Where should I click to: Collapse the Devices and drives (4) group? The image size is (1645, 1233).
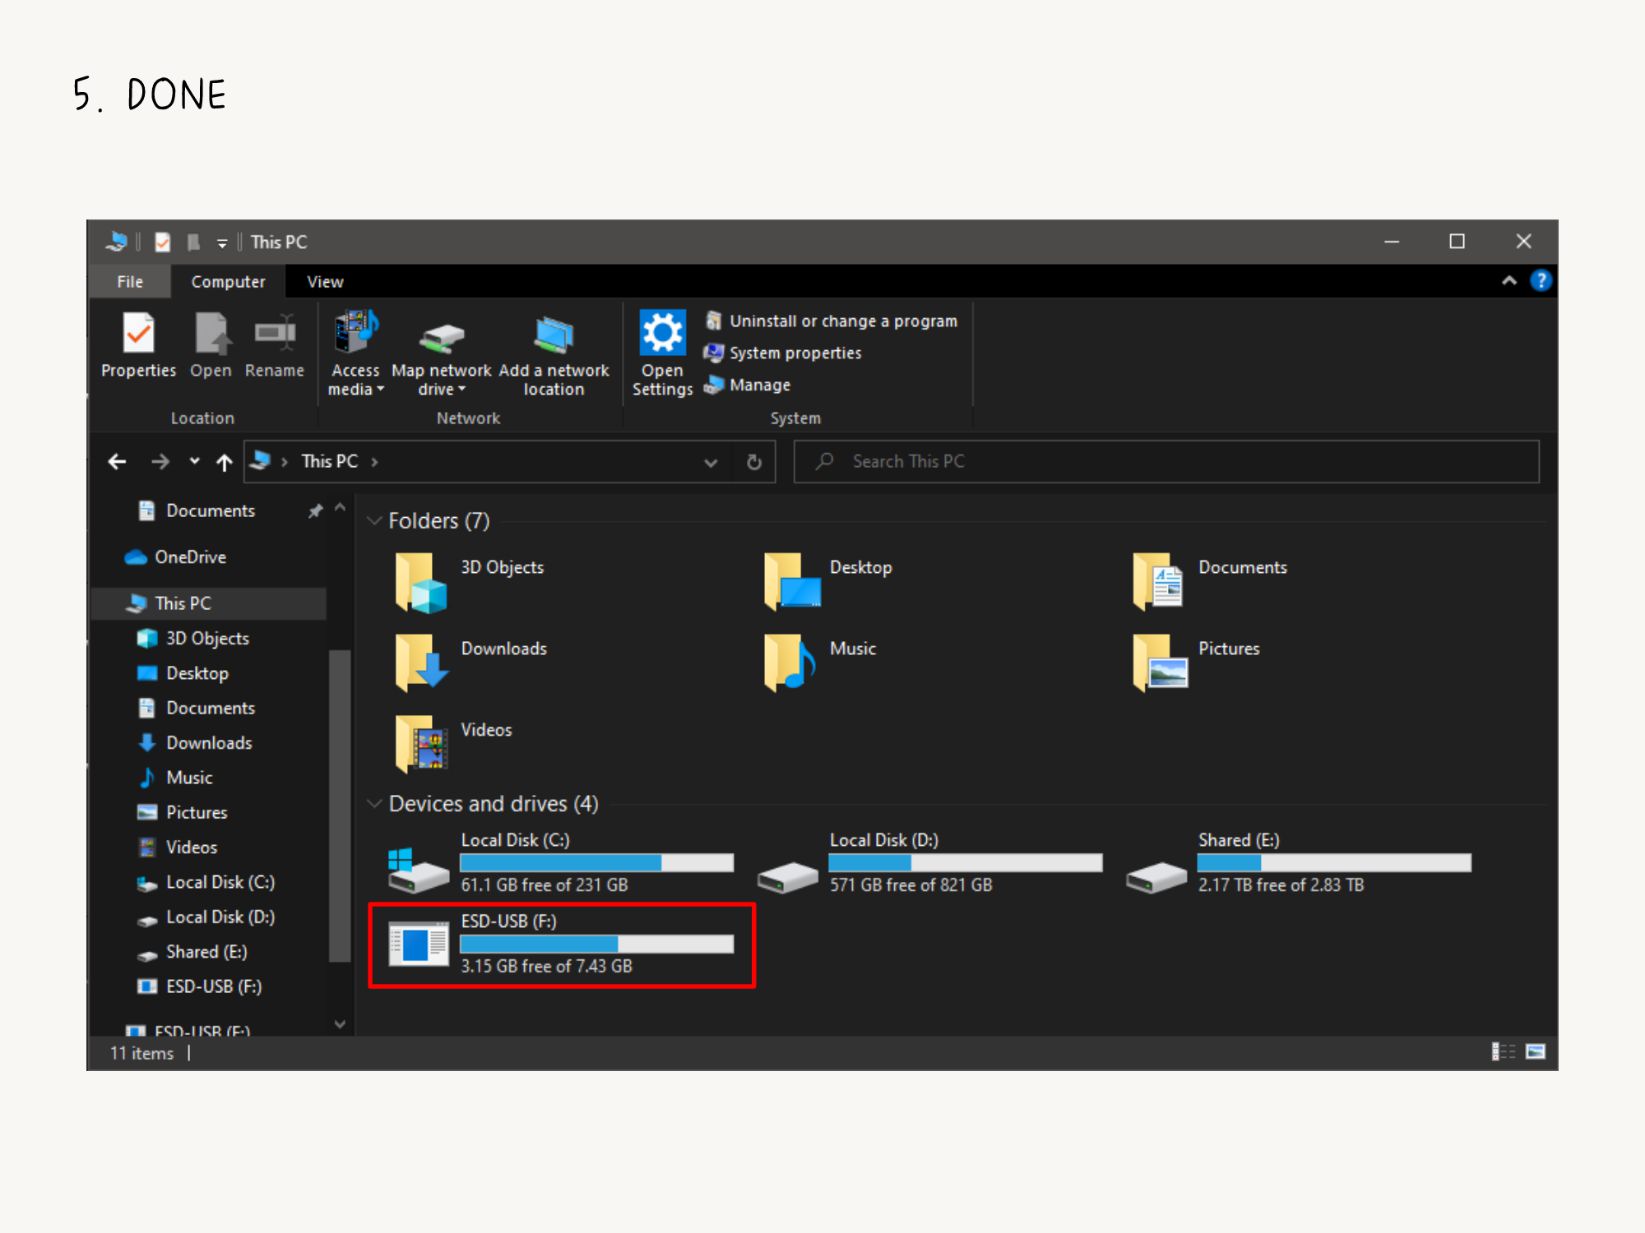coord(375,804)
